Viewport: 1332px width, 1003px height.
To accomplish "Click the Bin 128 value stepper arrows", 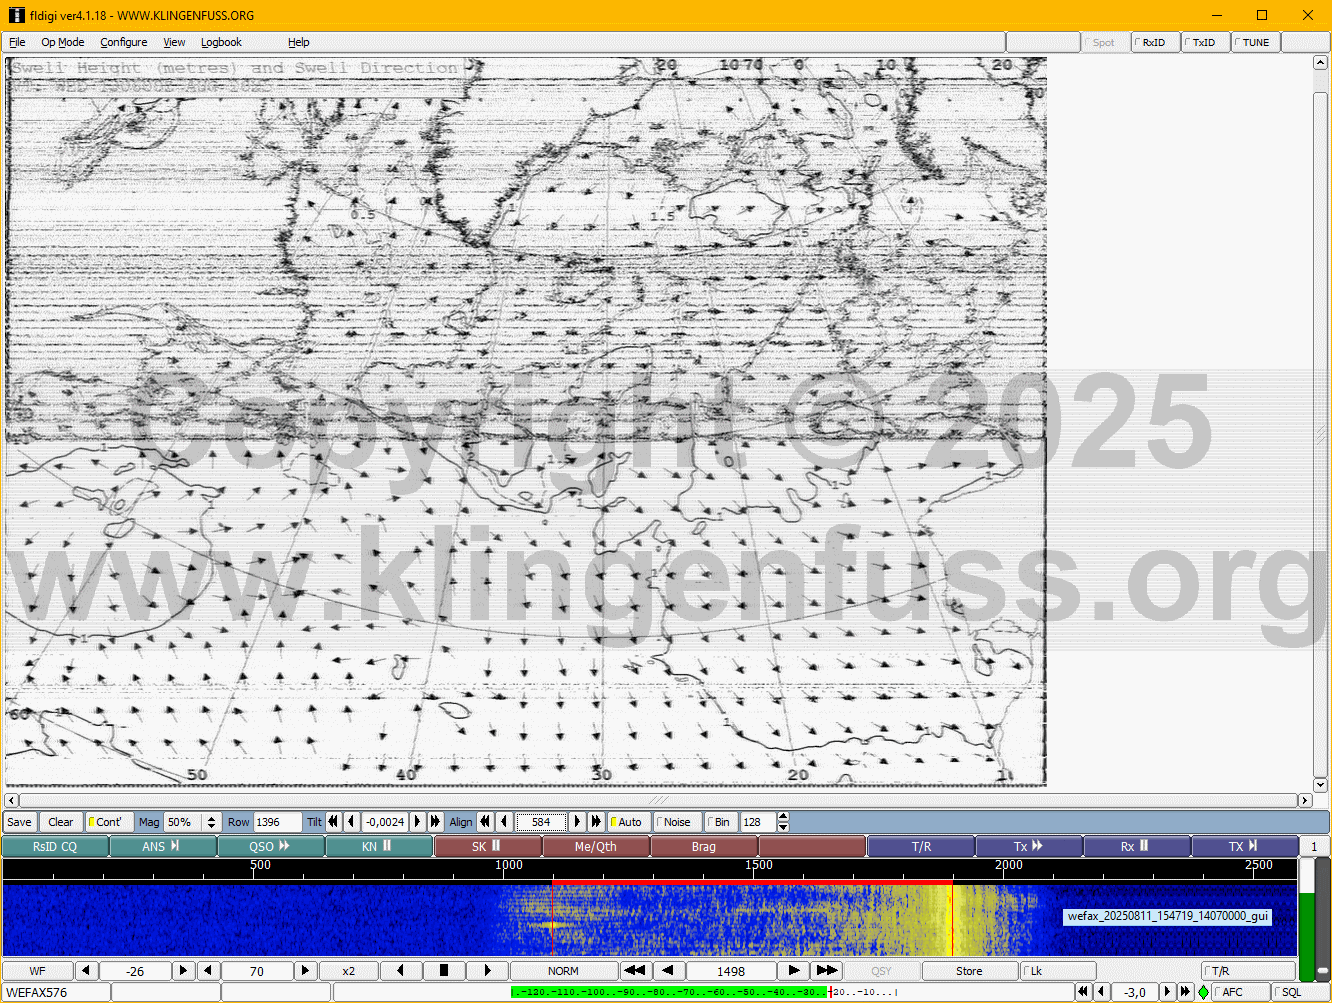I will pos(783,822).
